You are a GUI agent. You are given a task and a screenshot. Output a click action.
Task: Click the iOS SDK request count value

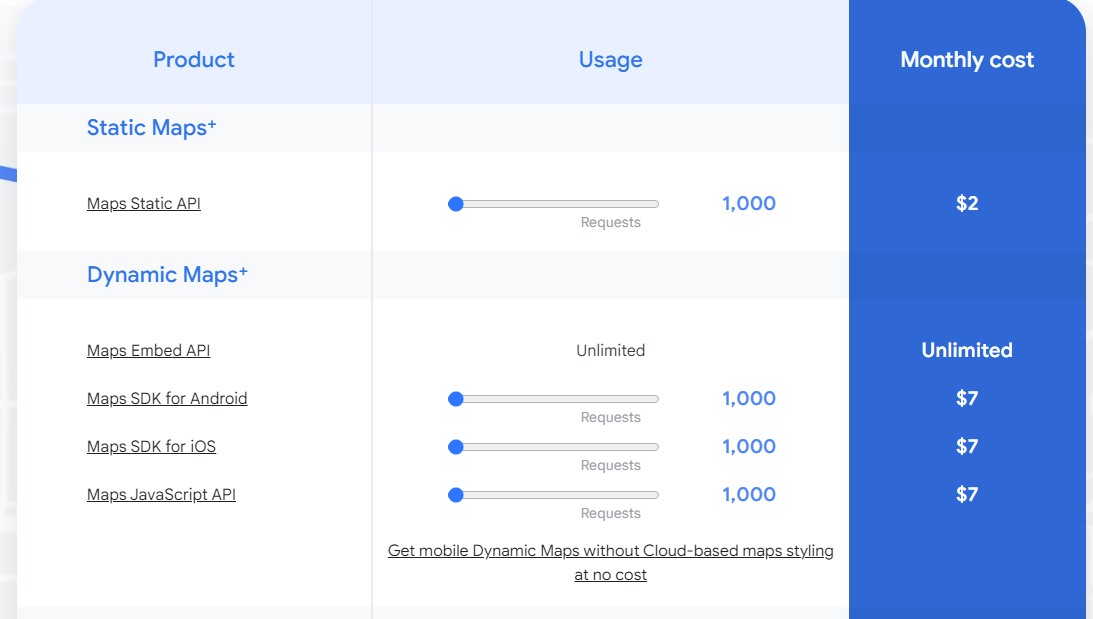click(x=749, y=447)
